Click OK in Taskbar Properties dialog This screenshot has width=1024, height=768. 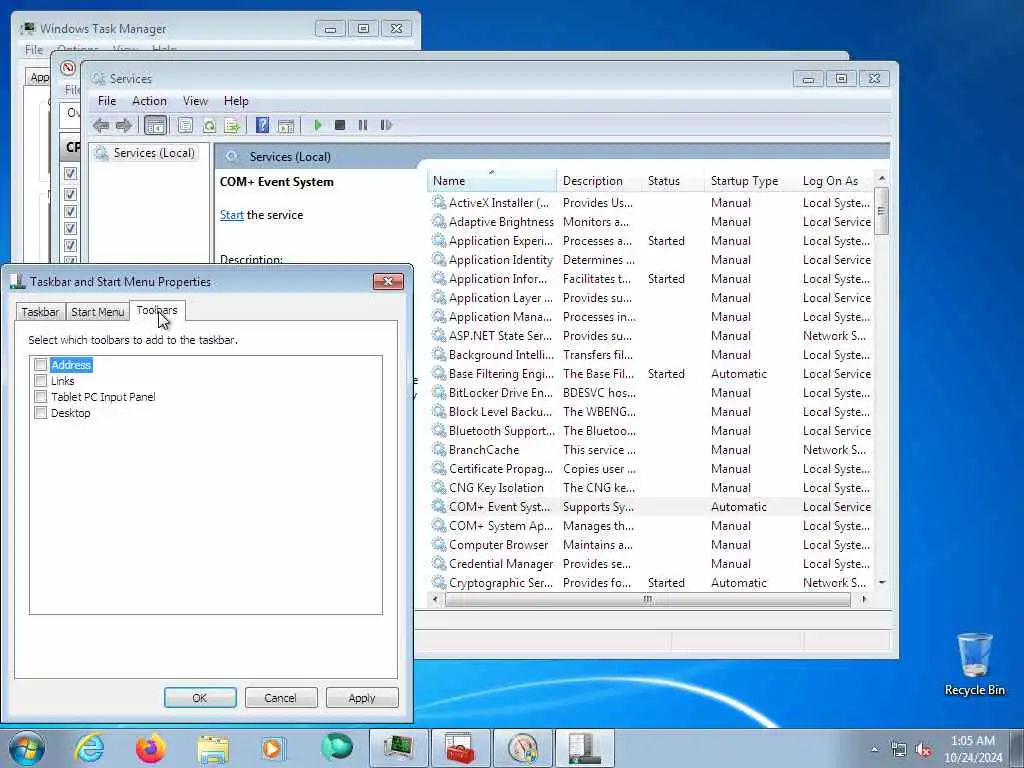click(200, 697)
